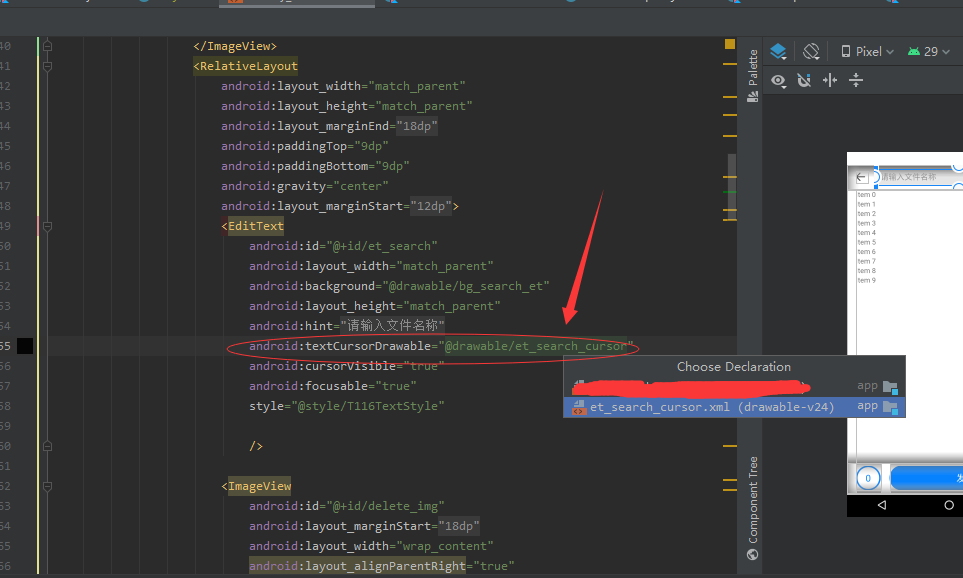Open the orientation for preview menu
963x578 pixels.
tap(811, 52)
